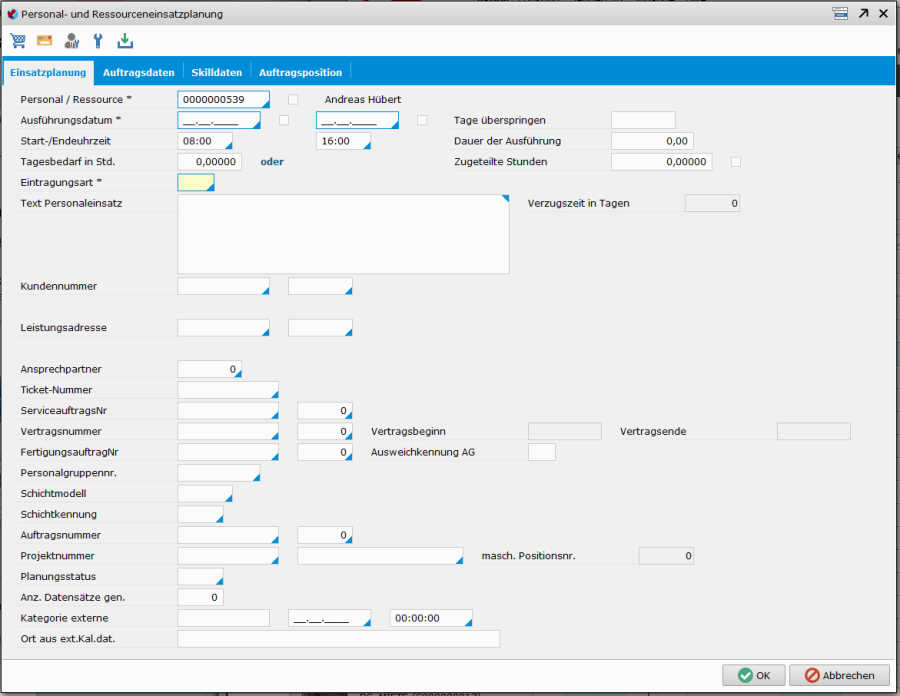Click the shopping cart toolbar icon
900x696 pixels.
(x=18, y=41)
